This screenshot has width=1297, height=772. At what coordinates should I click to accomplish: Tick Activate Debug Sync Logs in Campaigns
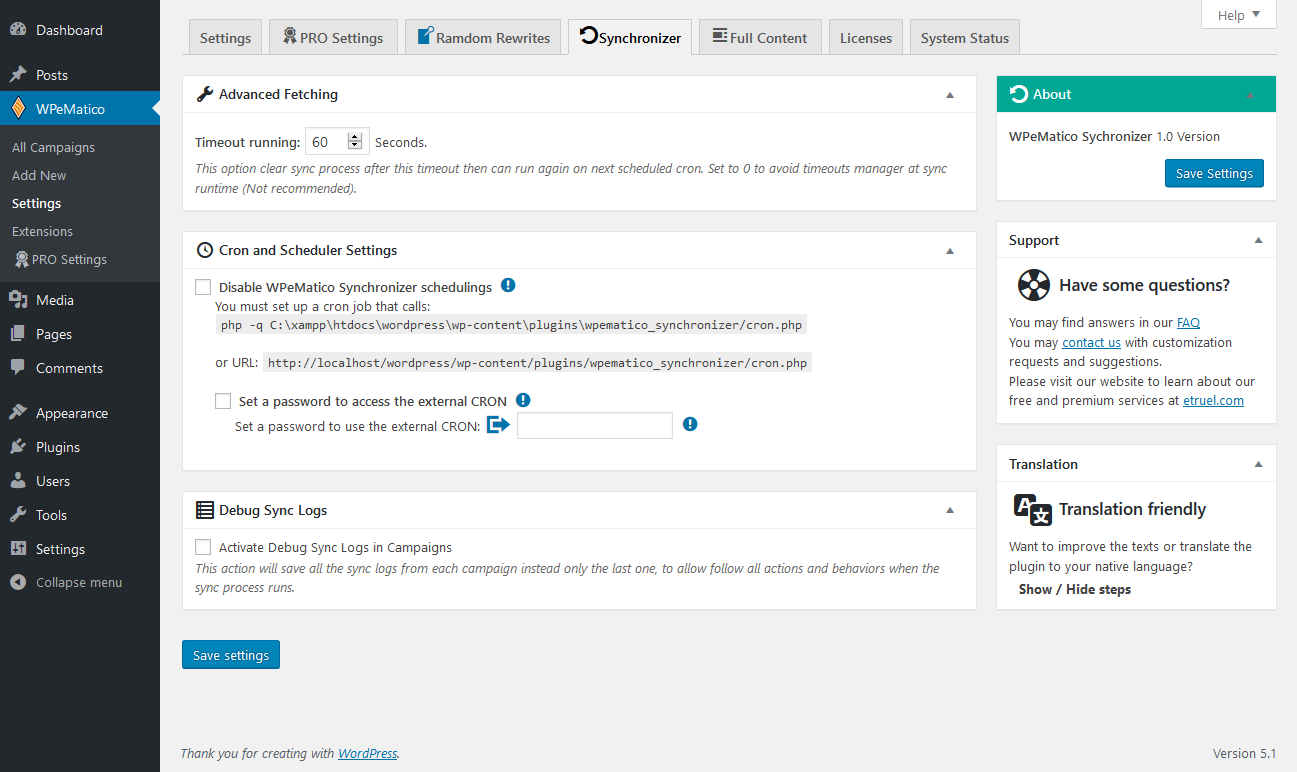point(203,547)
